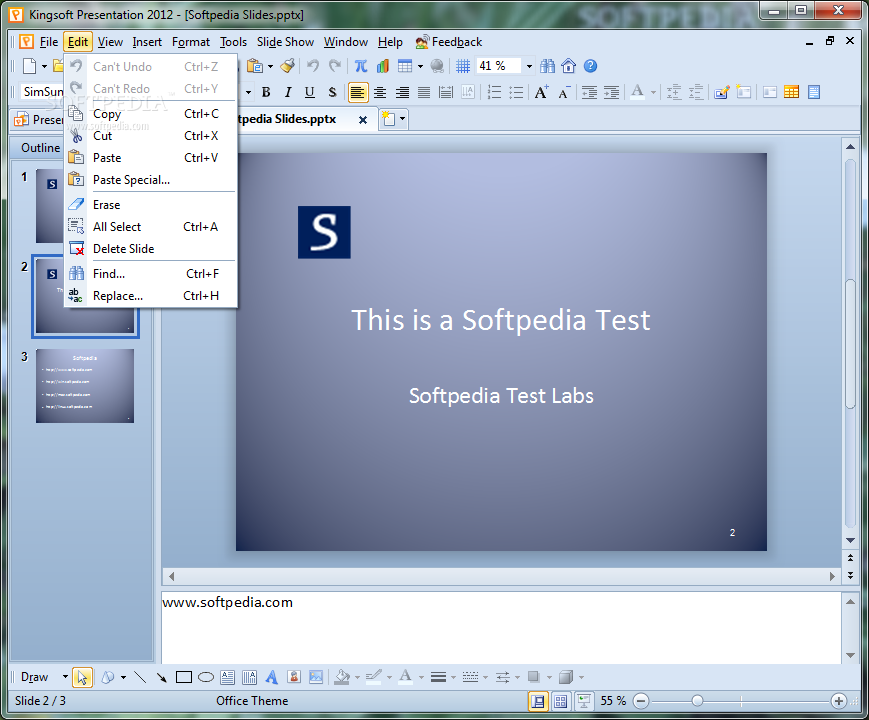The width and height of the screenshot is (869, 720).
Task: Insert table icon in toolbar
Action: point(405,66)
